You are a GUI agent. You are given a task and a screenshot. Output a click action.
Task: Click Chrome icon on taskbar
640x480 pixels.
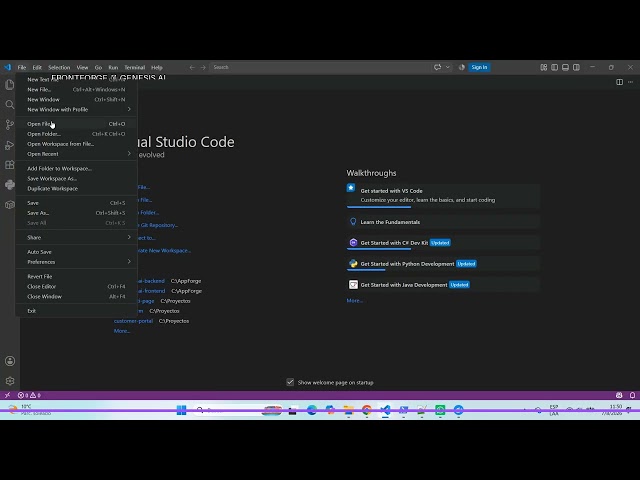[367, 410]
